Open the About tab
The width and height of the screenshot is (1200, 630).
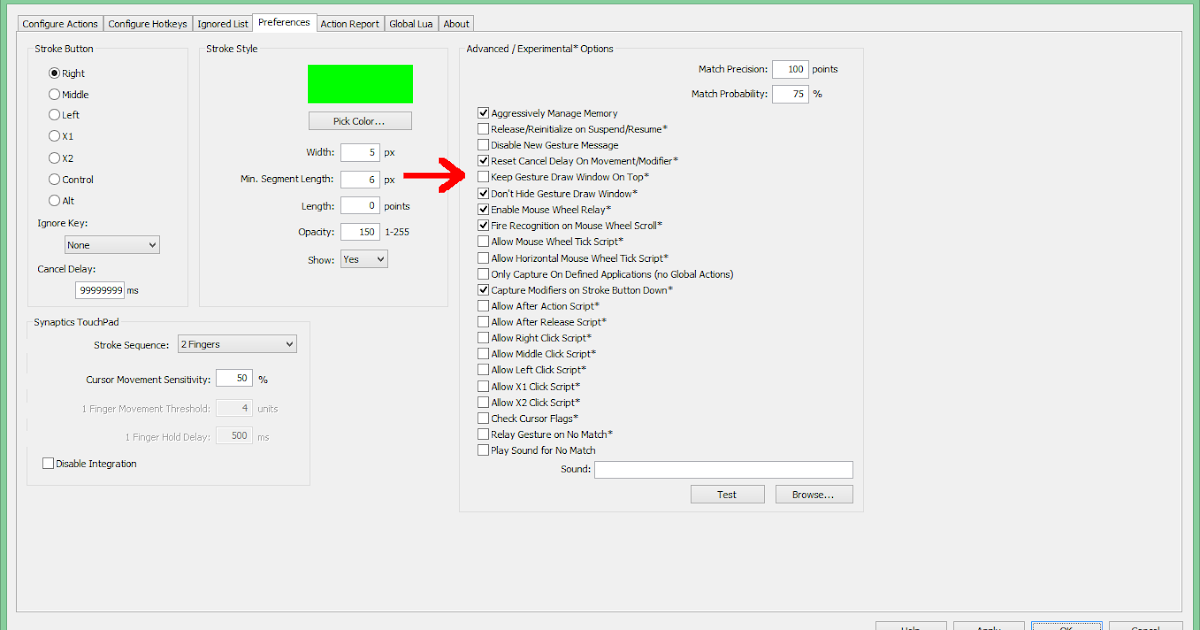click(x=456, y=23)
